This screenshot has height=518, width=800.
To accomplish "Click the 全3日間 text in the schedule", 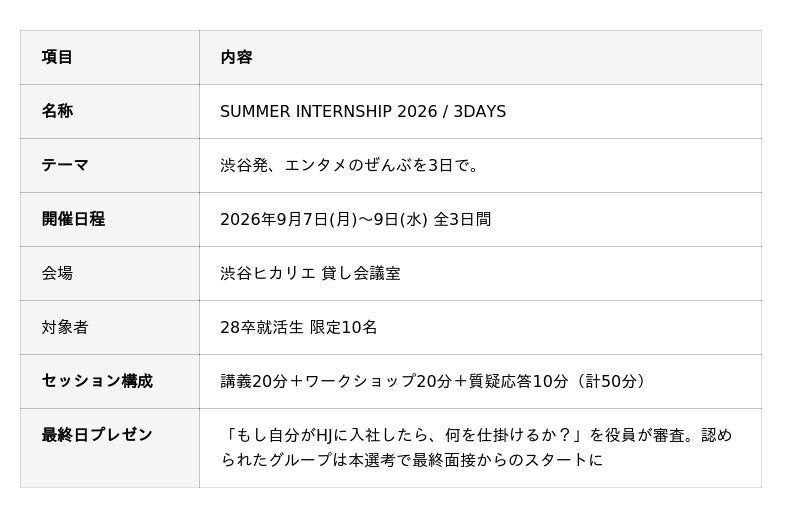I will [x=462, y=219].
